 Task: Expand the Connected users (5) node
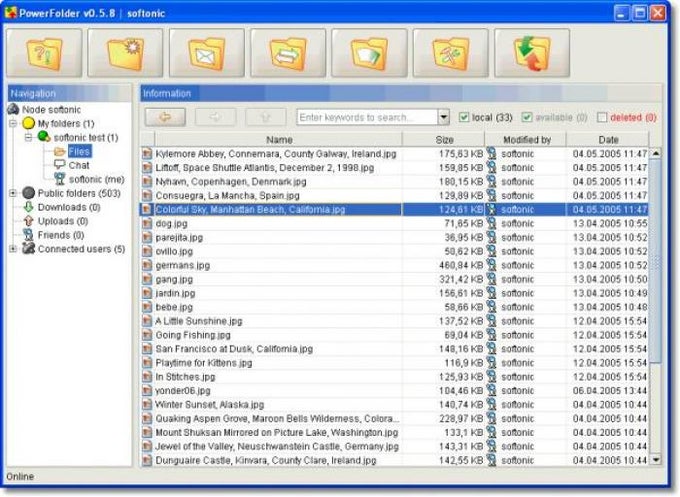pos(13,249)
